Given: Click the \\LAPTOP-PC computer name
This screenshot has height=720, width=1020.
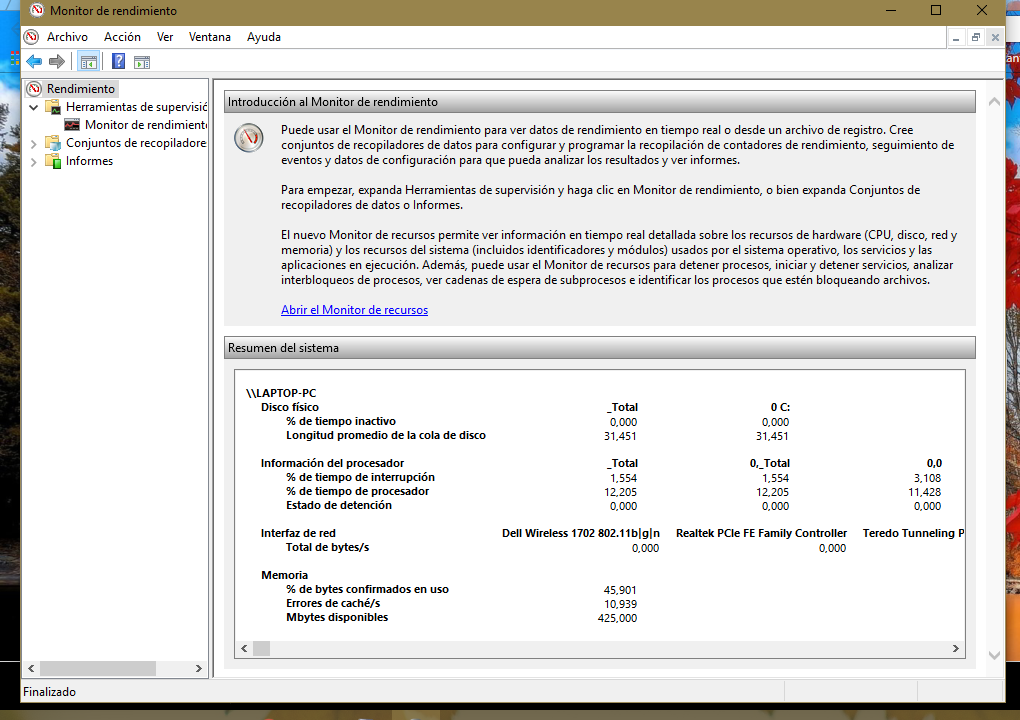Looking at the screenshot, I should (x=281, y=393).
